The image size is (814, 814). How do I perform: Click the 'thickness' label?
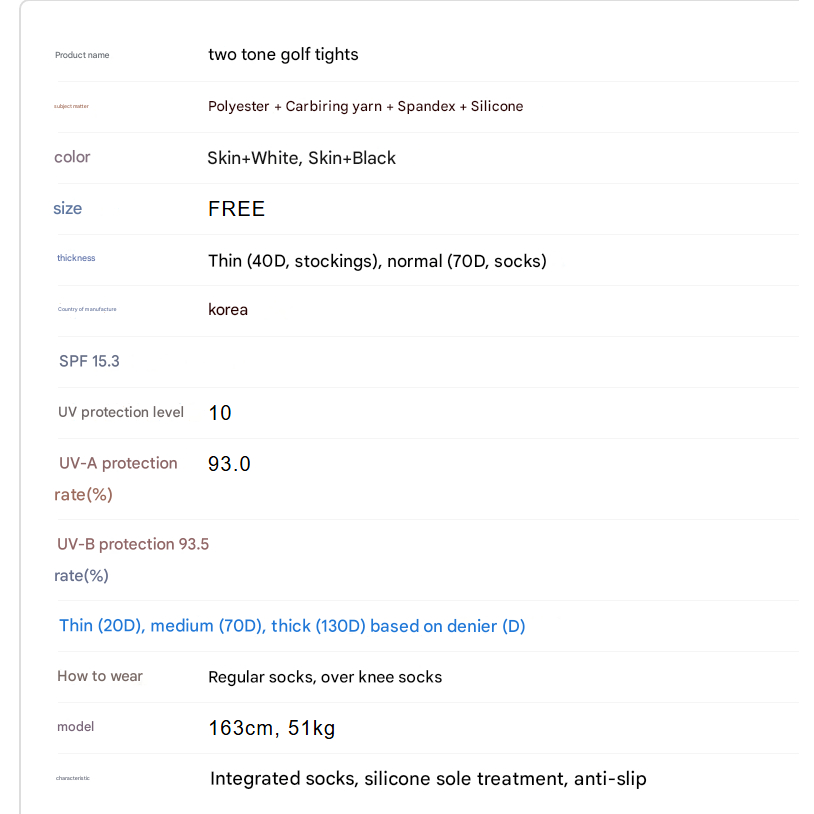pyautogui.click(x=76, y=258)
